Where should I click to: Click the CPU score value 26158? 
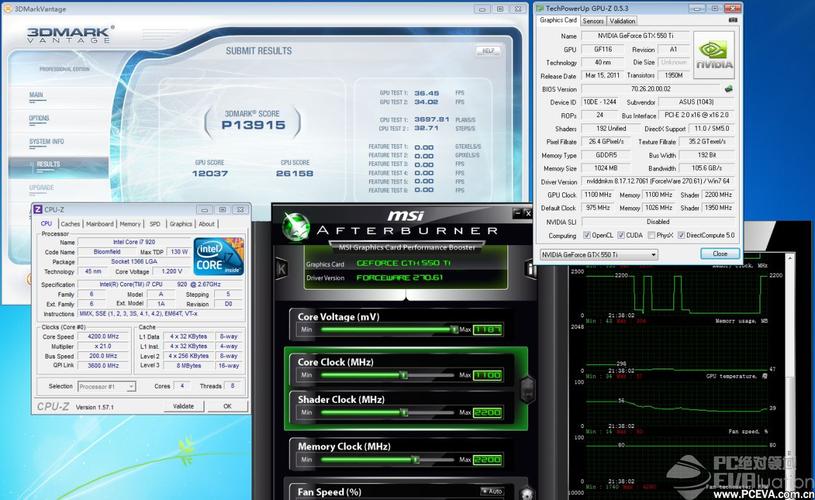click(x=295, y=173)
